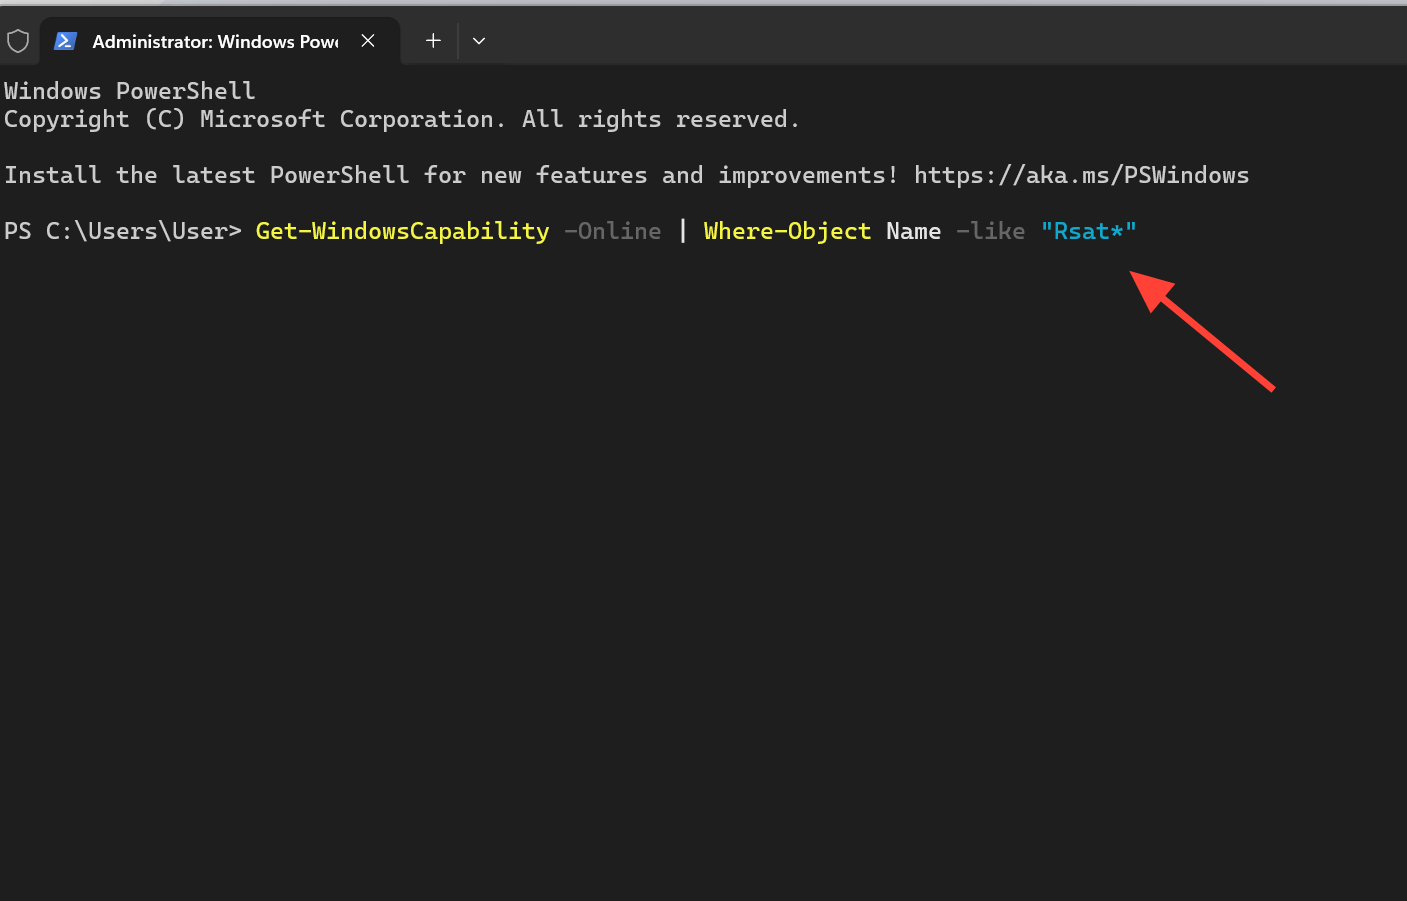Click the Get-WindowsCapability command text

point(402,231)
